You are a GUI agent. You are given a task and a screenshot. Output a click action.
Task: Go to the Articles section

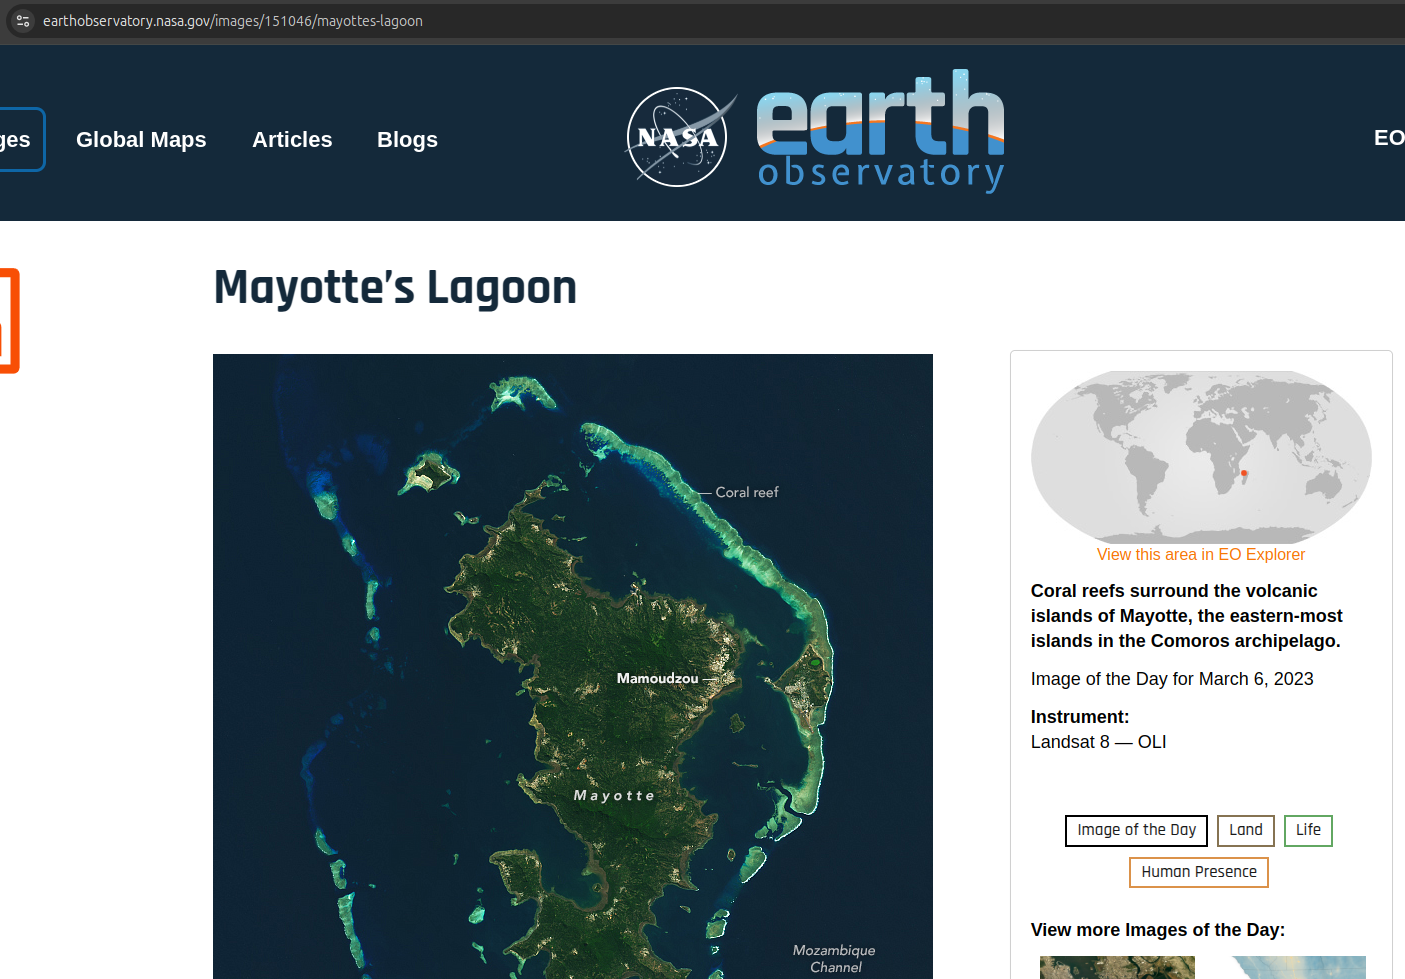292,140
